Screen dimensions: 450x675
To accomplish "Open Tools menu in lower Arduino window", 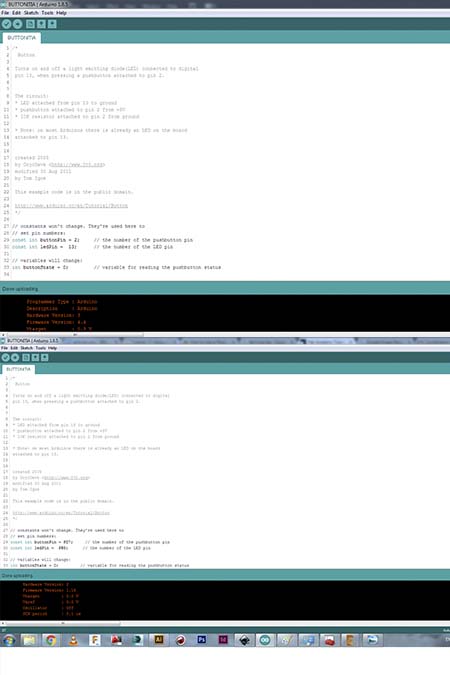I will coord(40,348).
